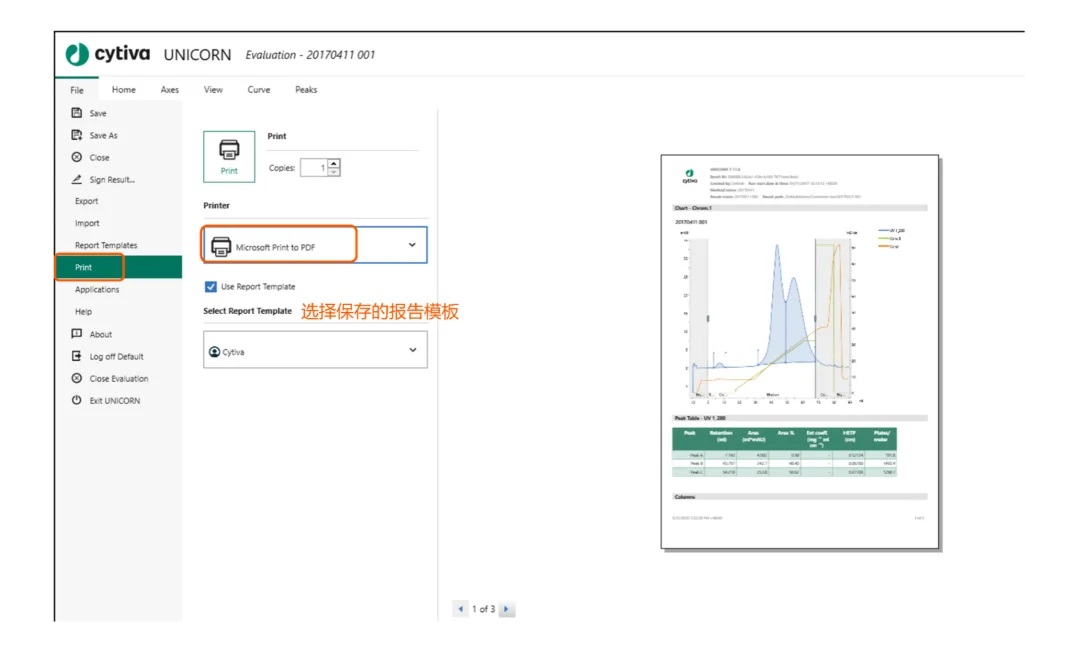Image resolution: width=1080 pixels, height=648 pixels.
Task: Click the Cytiva template user icon
Action: 214,352
